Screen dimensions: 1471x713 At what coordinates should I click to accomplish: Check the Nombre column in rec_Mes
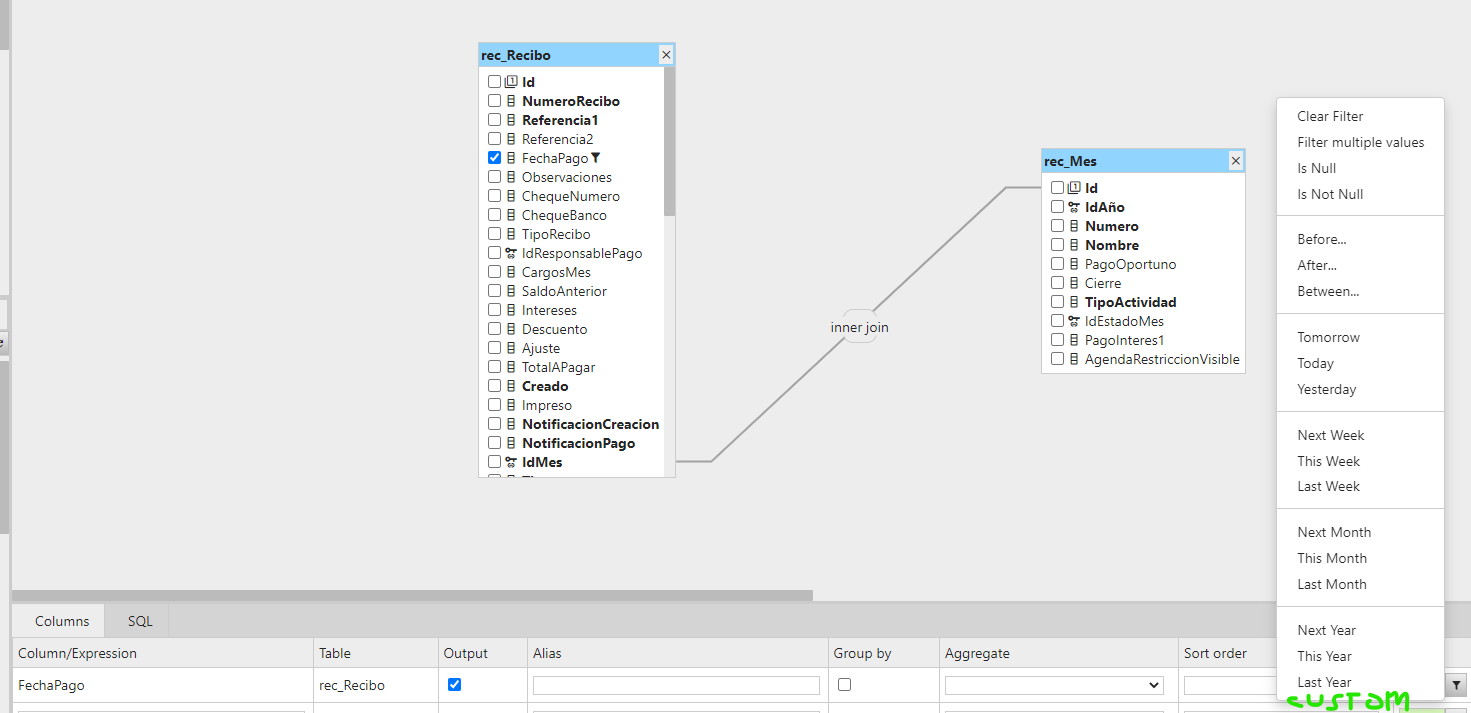click(x=1057, y=244)
